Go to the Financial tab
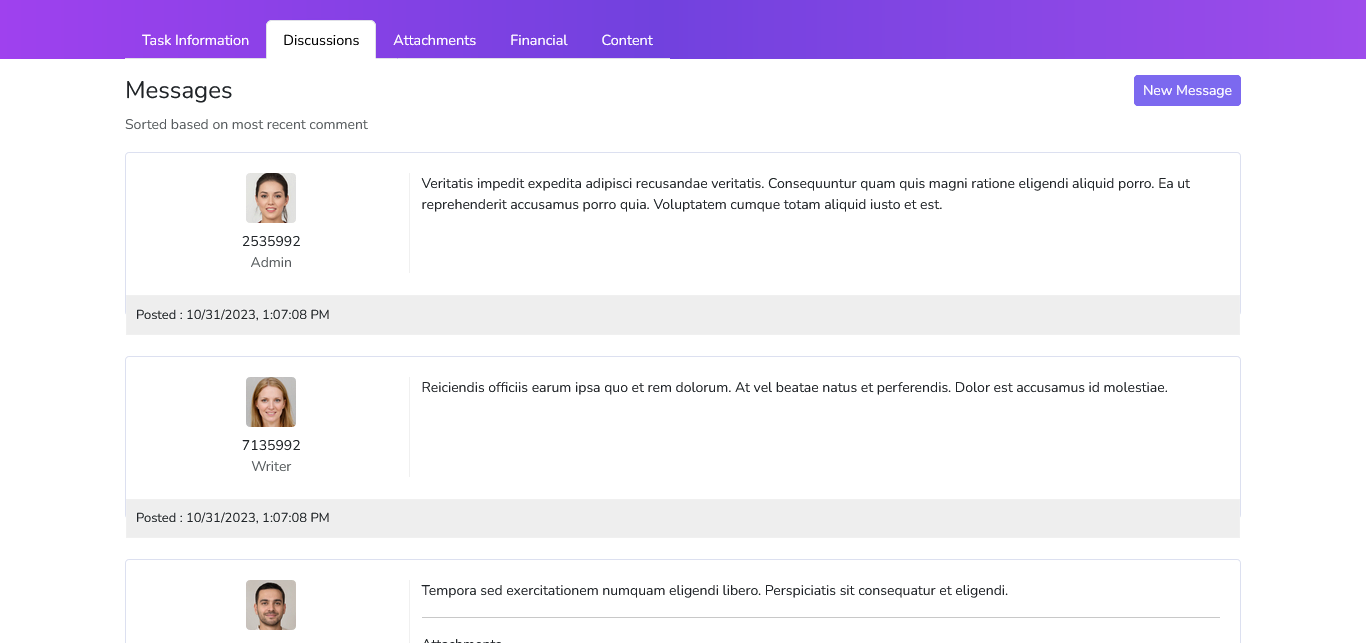 pos(538,40)
